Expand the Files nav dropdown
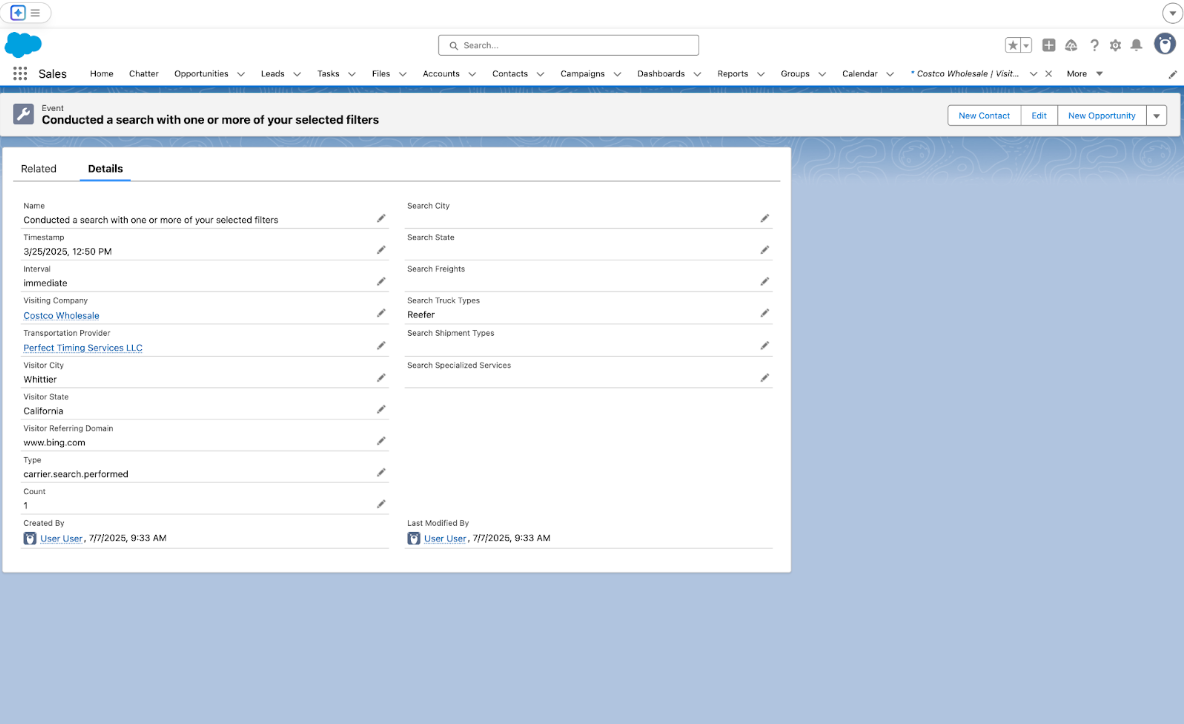 402,74
